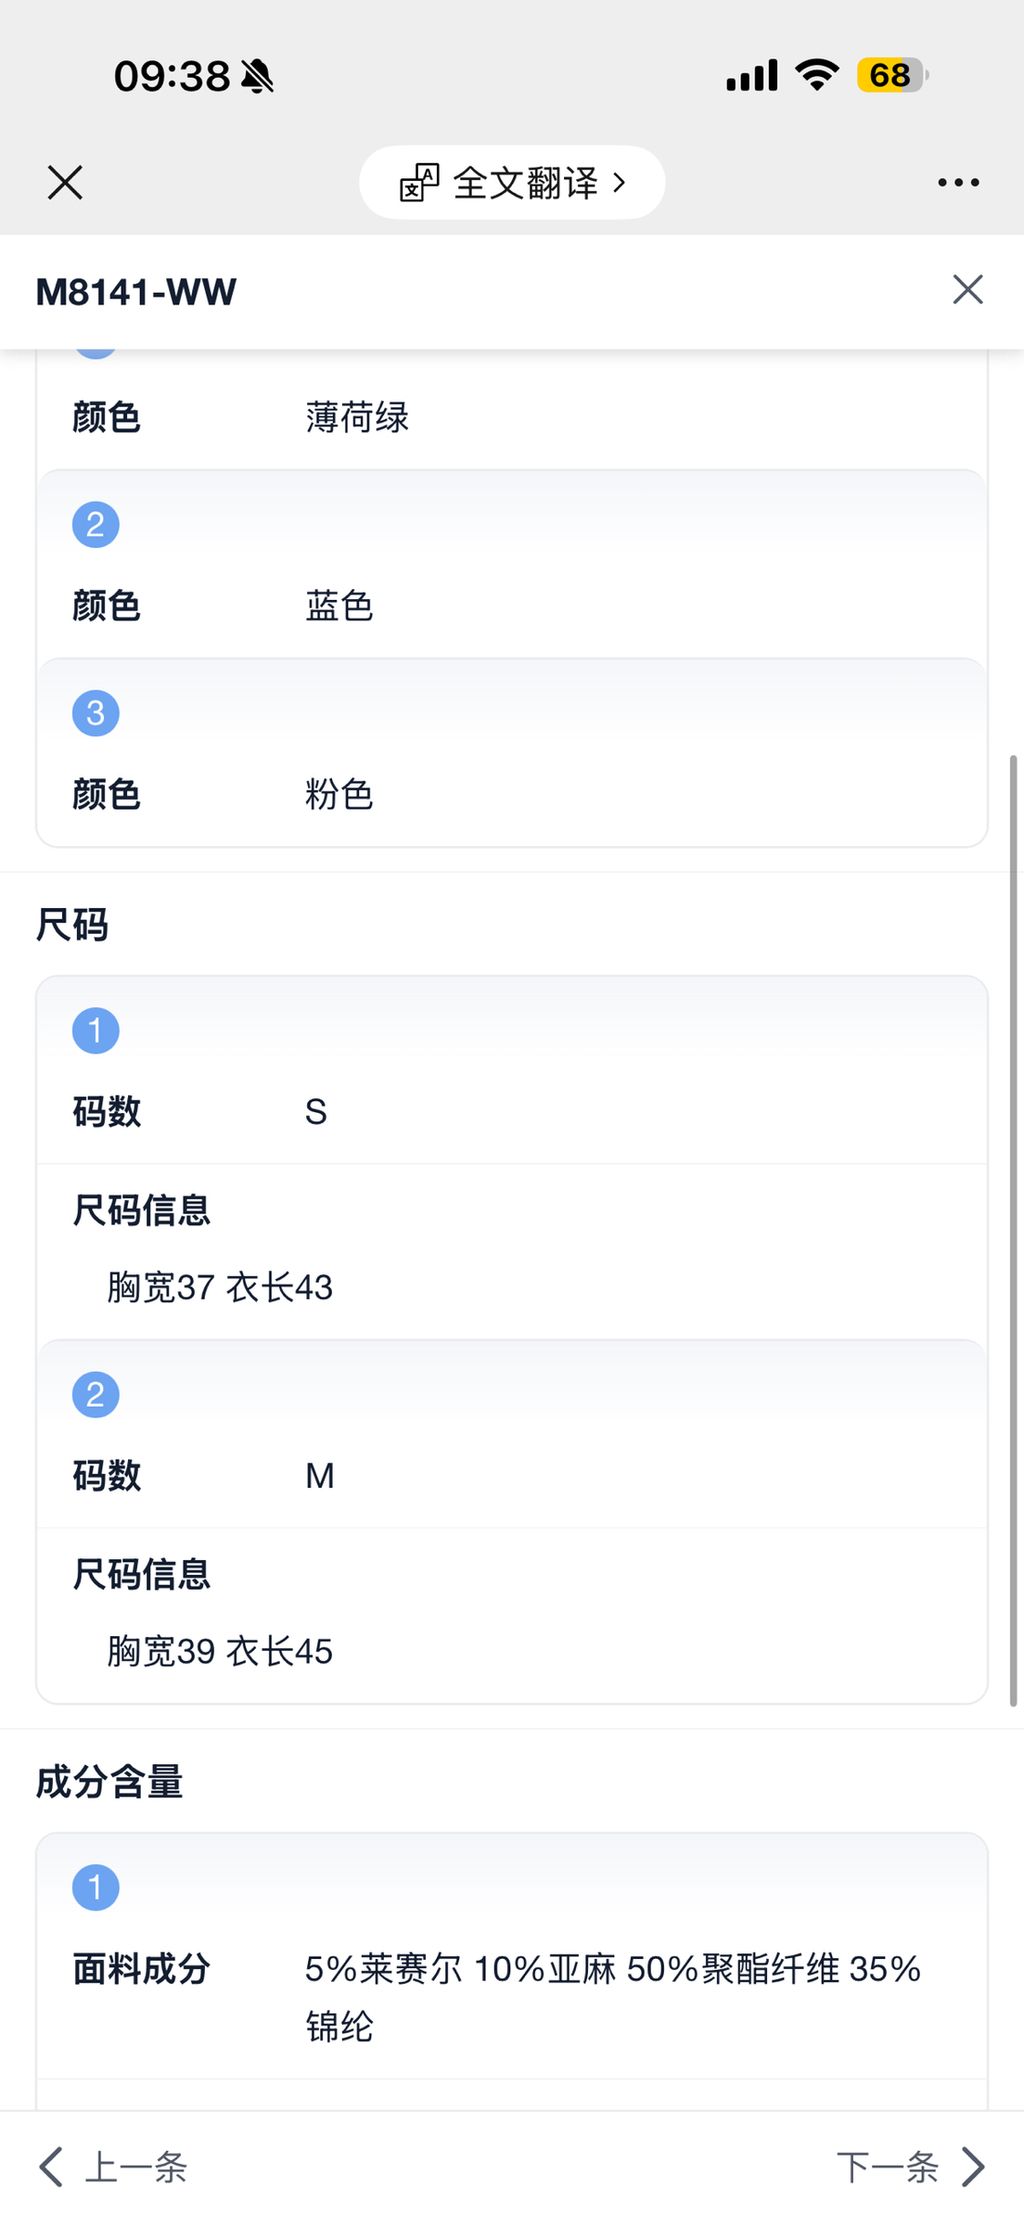1024x2226 pixels.
Task: Tap the Wi-Fi status icon
Action: [817, 75]
